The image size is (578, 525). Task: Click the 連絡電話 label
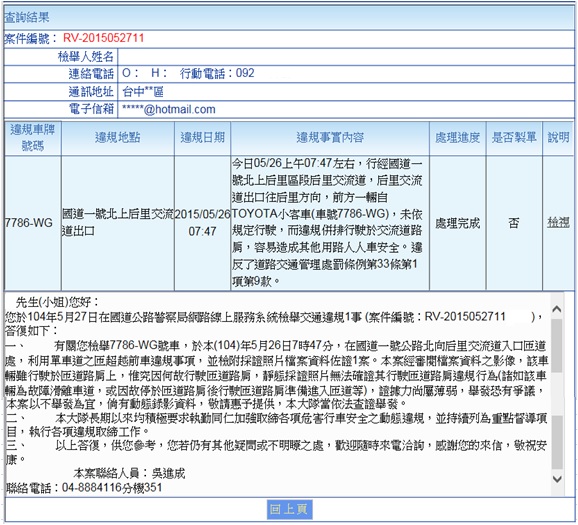(x=91, y=74)
